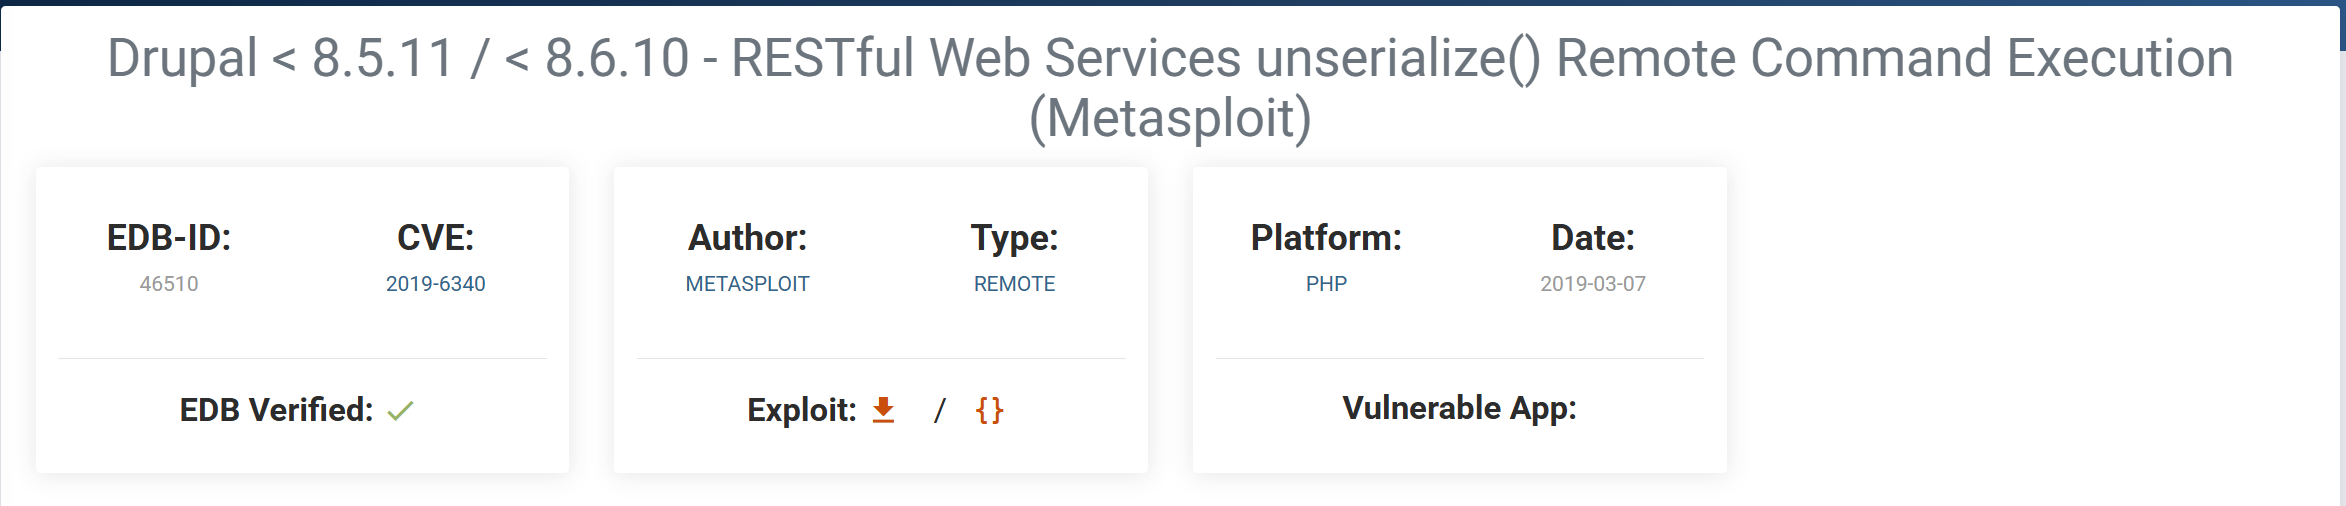
Task: Click the CVE heading label
Action: 435,238
